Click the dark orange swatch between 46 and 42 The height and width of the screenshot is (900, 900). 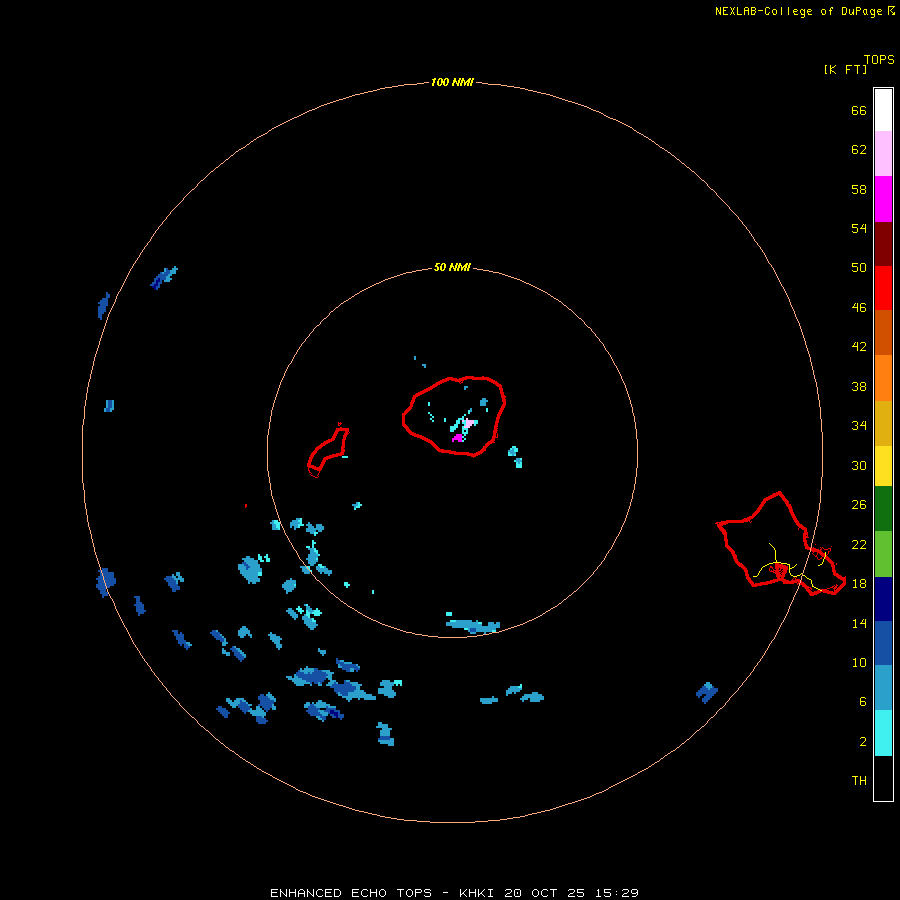pyautogui.click(x=883, y=332)
